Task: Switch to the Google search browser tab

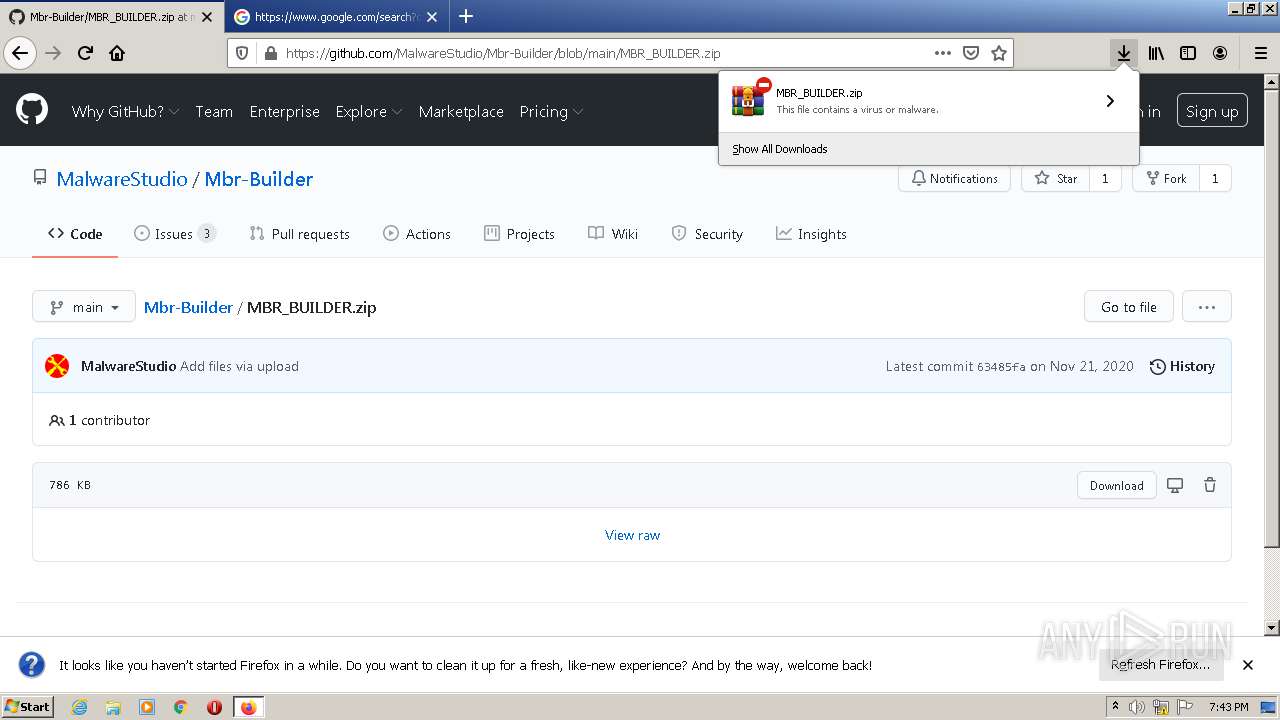Action: click(337, 16)
